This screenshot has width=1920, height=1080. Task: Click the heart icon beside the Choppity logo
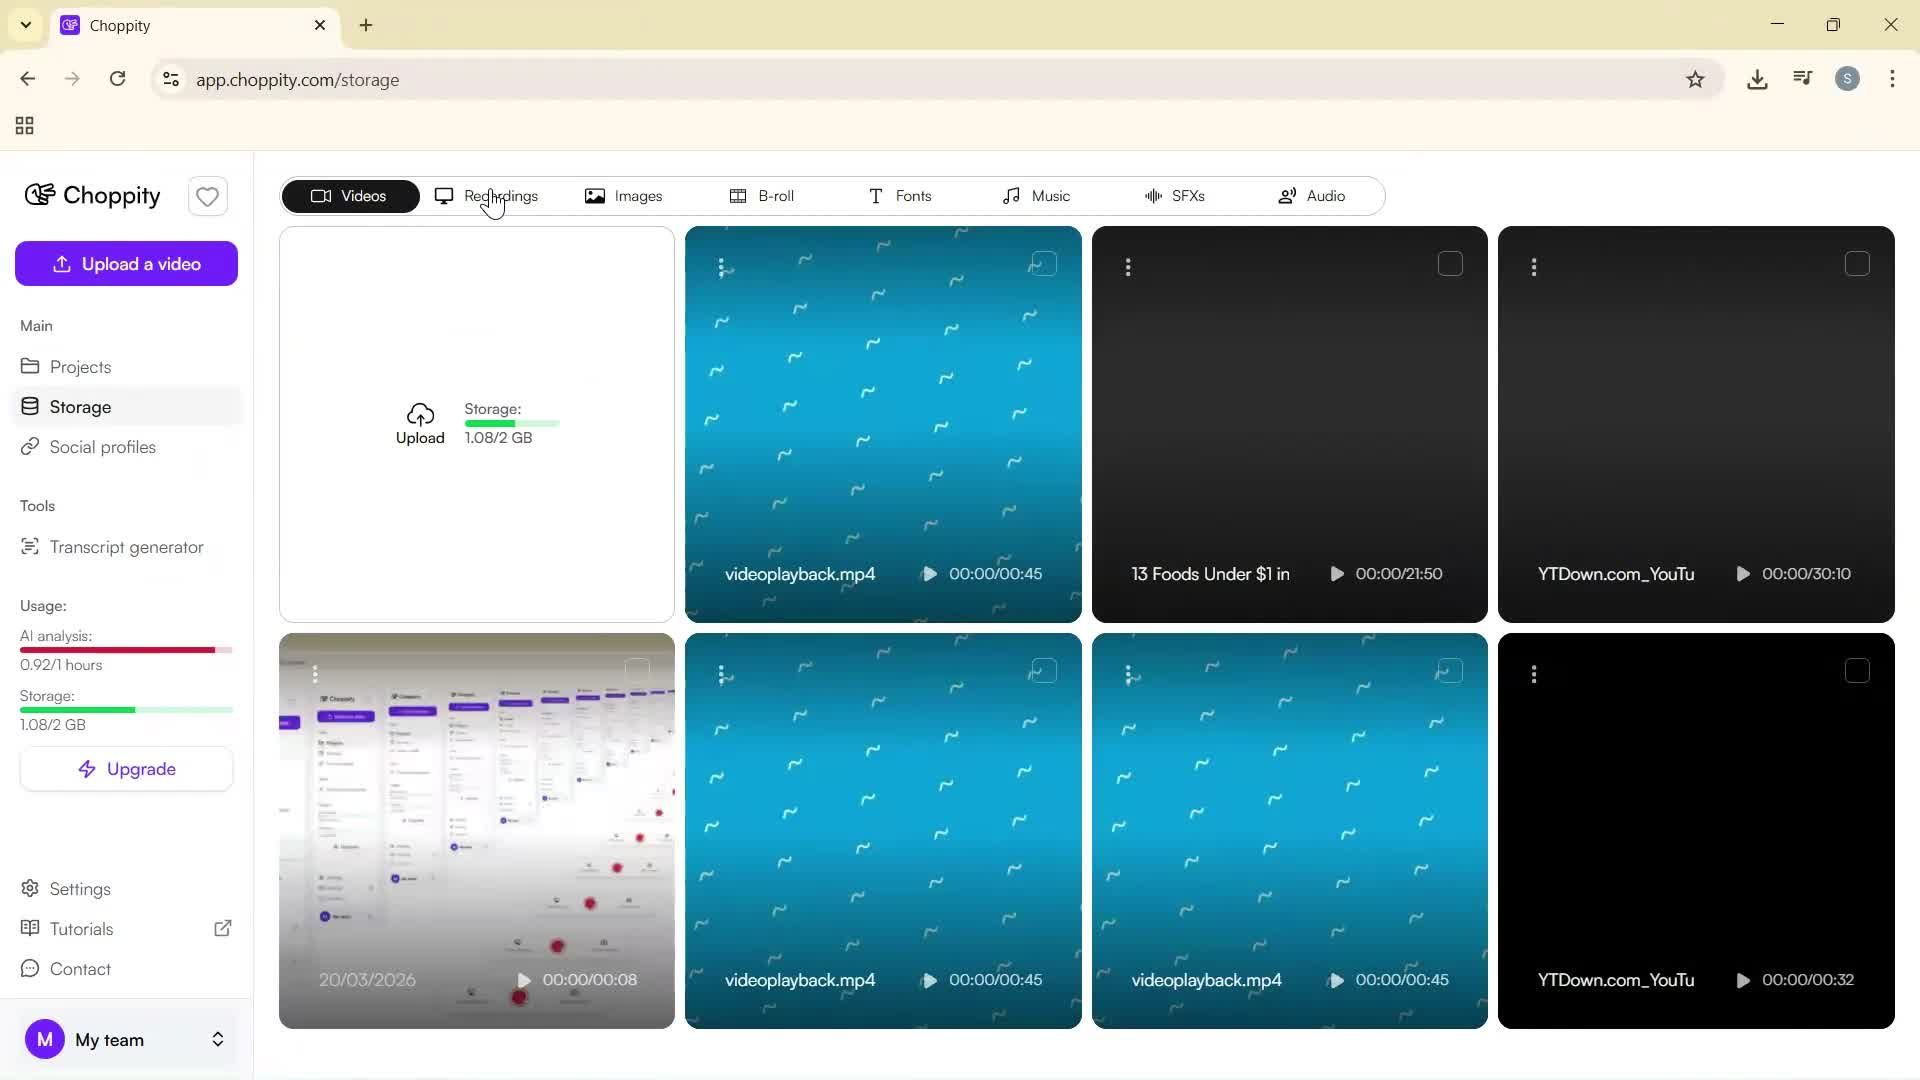207,196
